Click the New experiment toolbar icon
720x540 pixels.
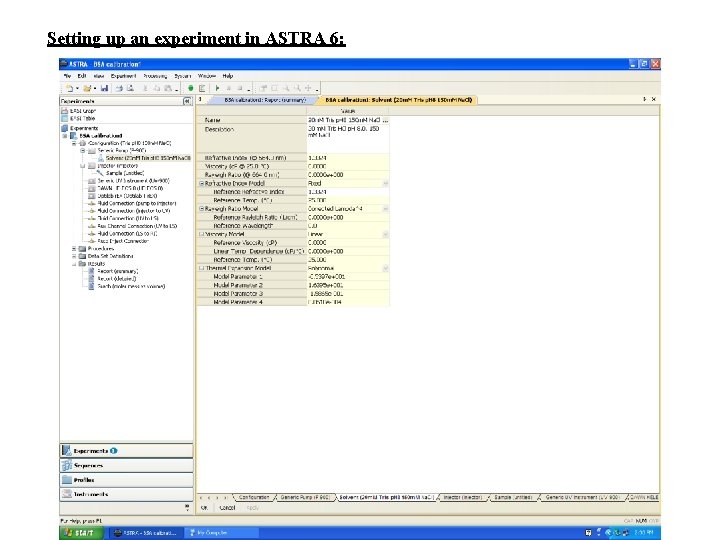pos(69,88)
